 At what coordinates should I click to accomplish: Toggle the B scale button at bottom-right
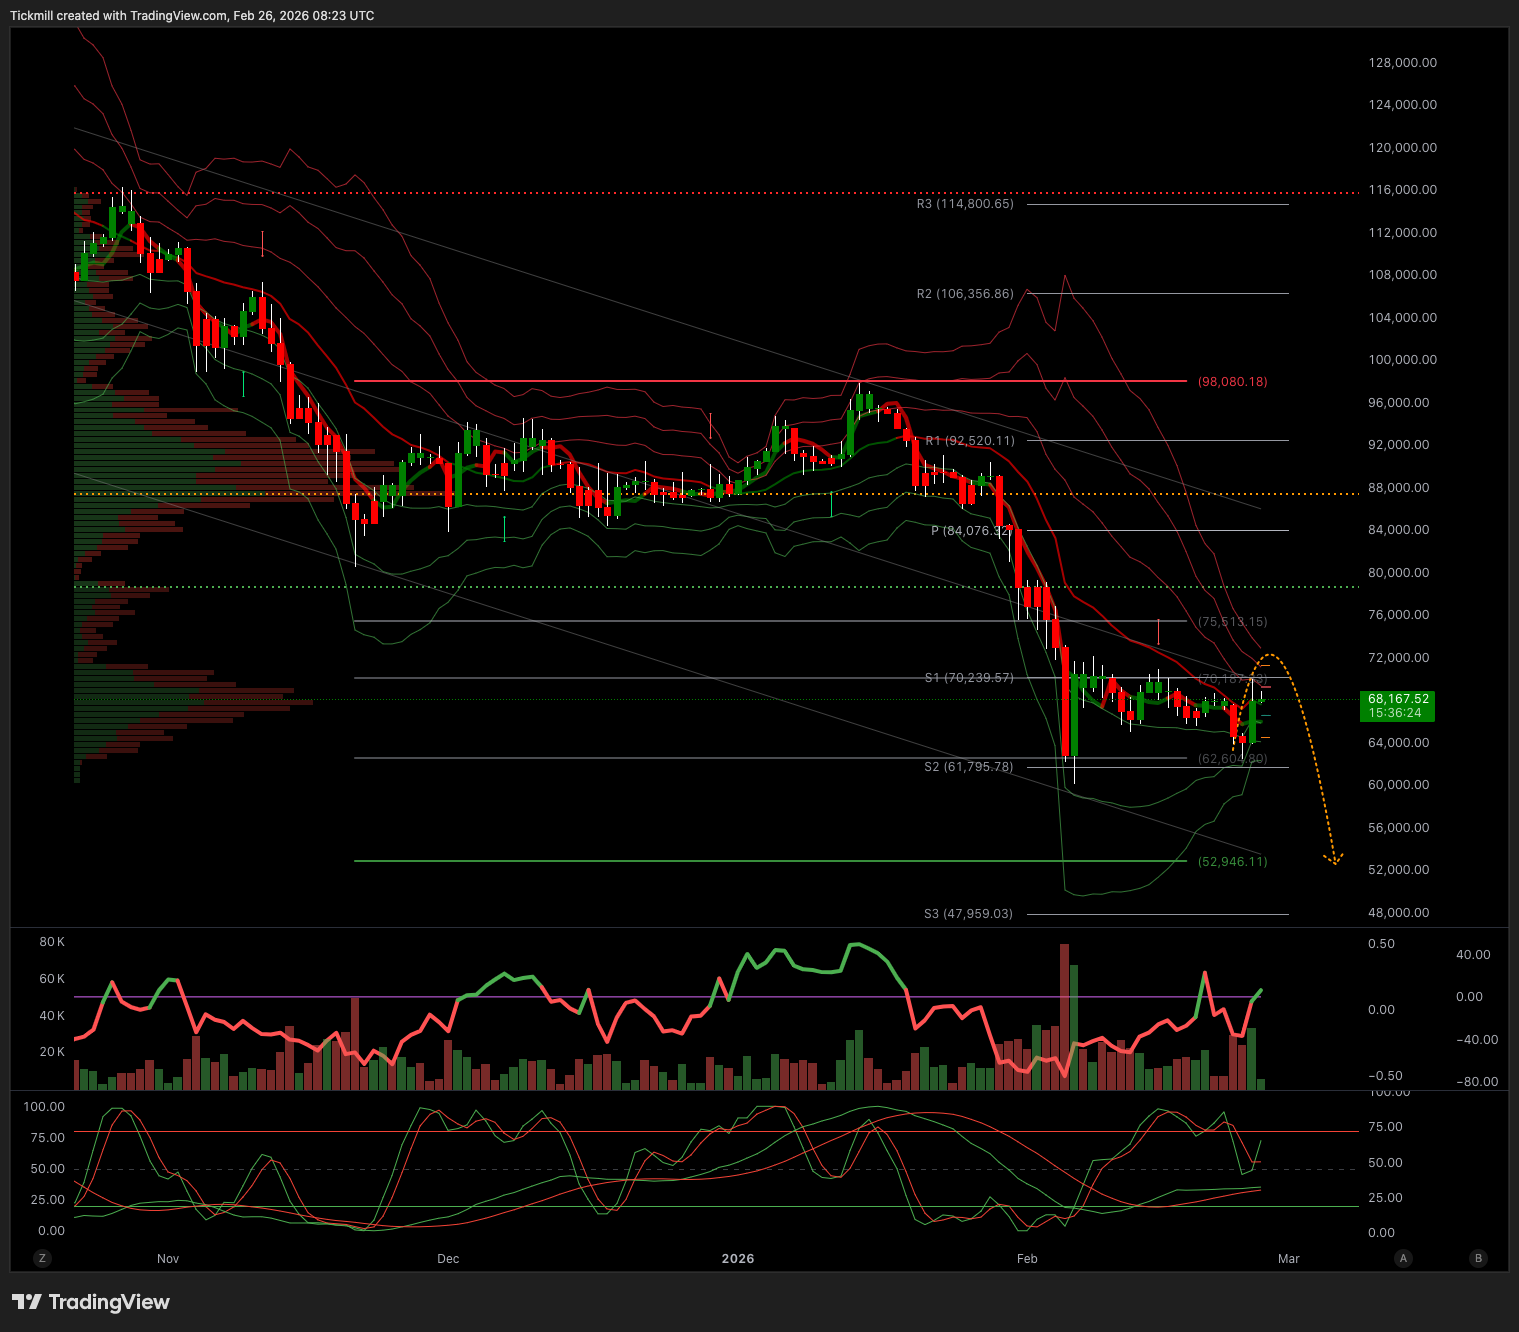1478,1258
